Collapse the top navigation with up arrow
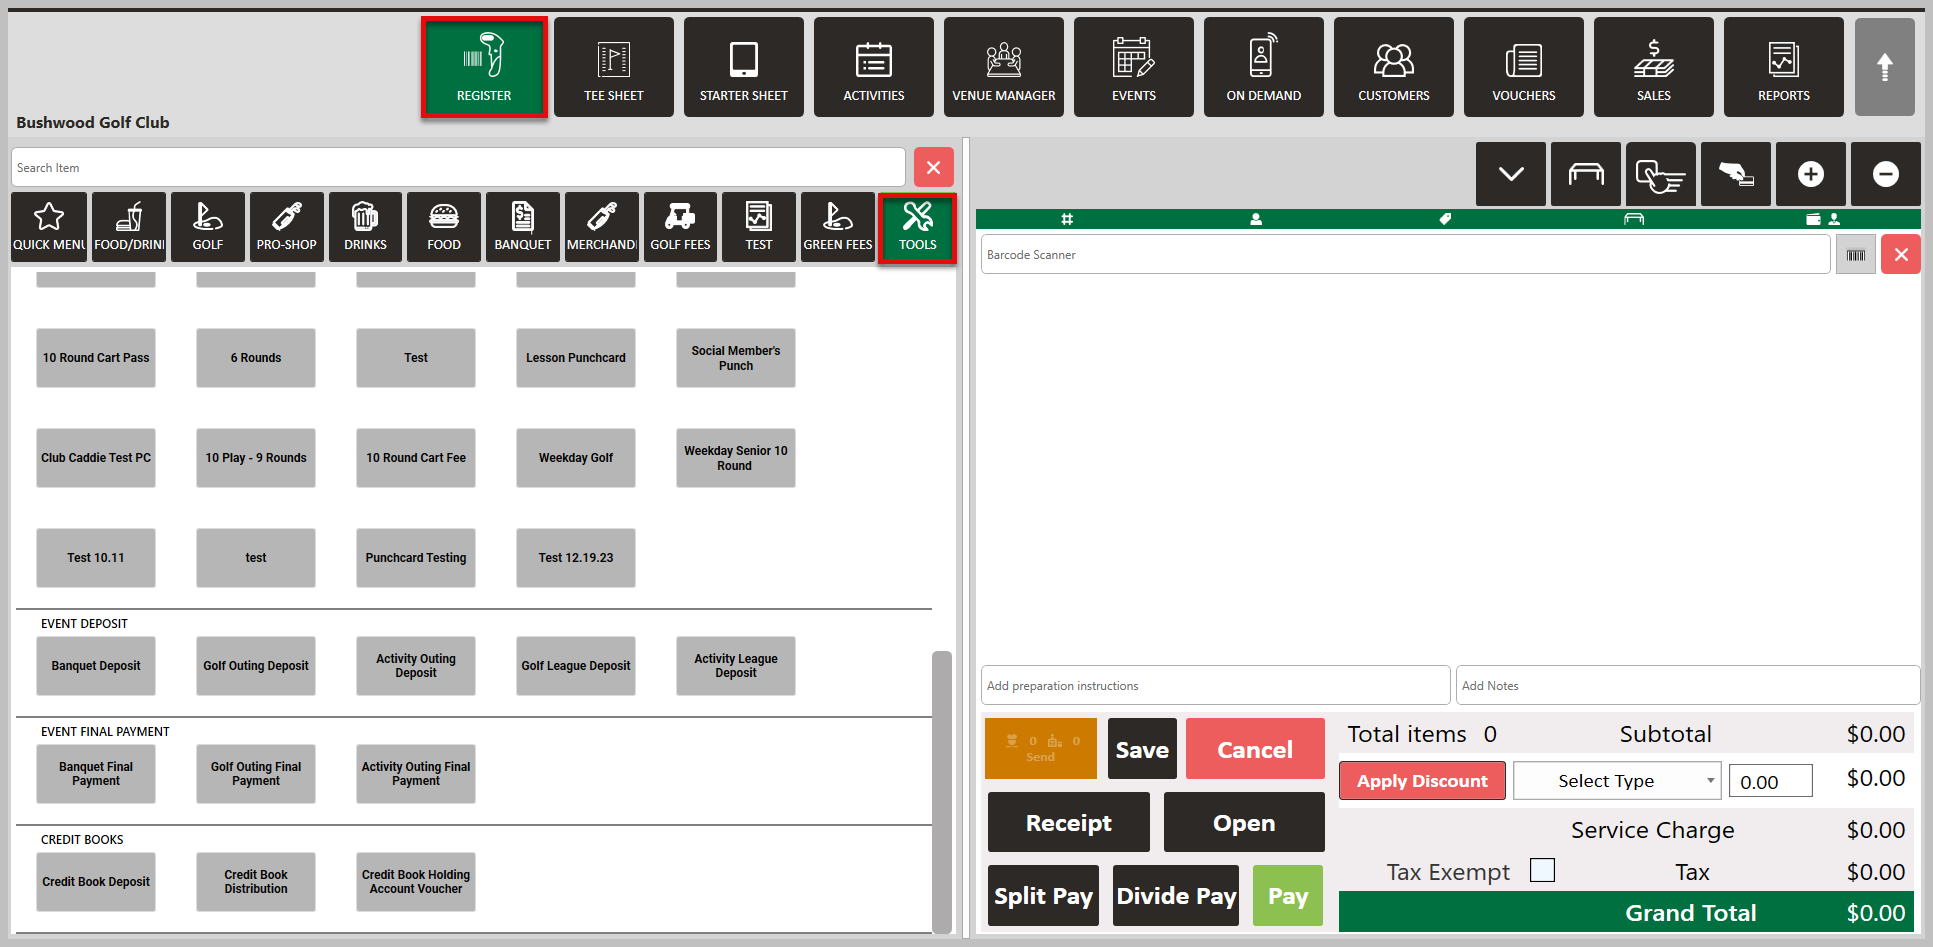 1885,67
